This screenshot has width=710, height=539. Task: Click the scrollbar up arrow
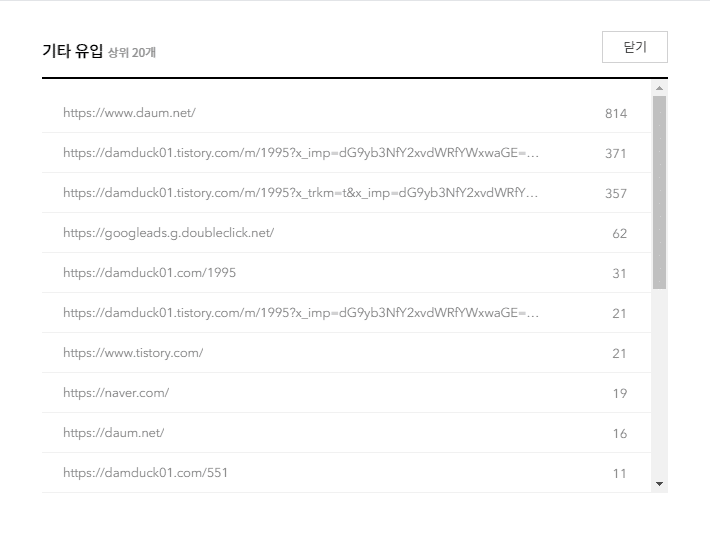659,88
